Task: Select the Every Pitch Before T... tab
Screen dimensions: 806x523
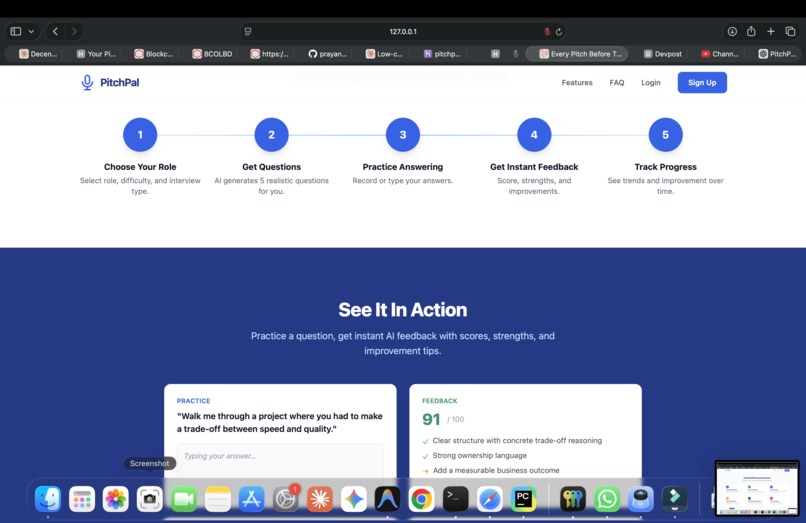Action: (x=577, y=53)
